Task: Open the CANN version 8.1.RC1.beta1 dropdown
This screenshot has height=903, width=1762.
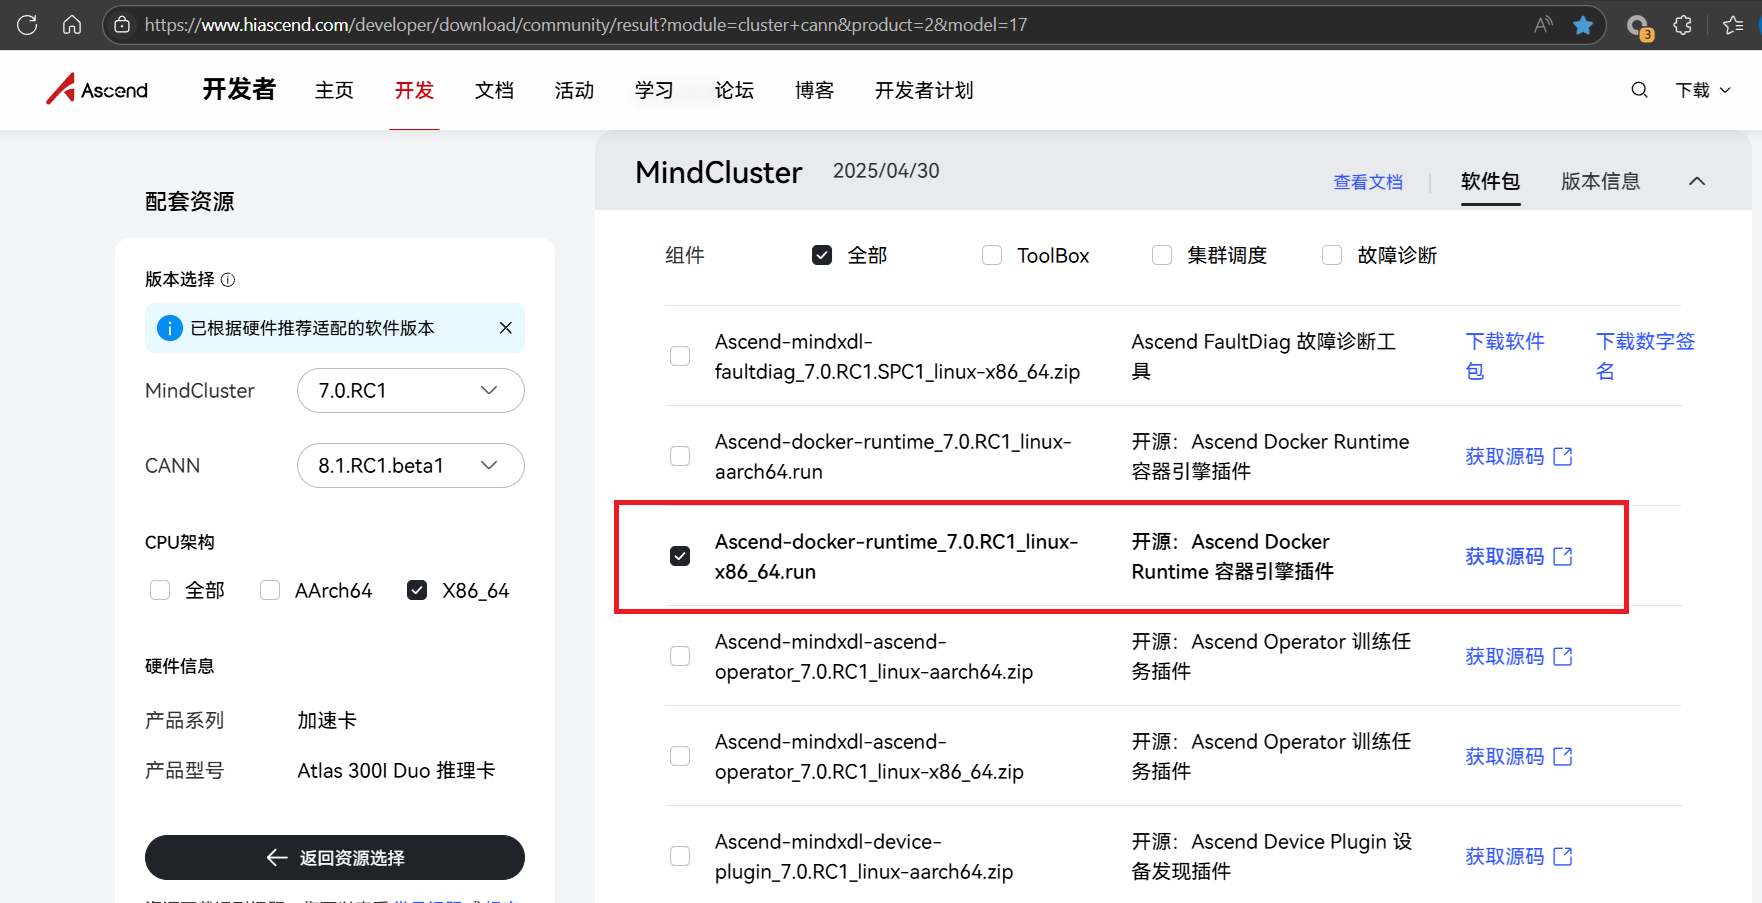Action: click(411, 466)
